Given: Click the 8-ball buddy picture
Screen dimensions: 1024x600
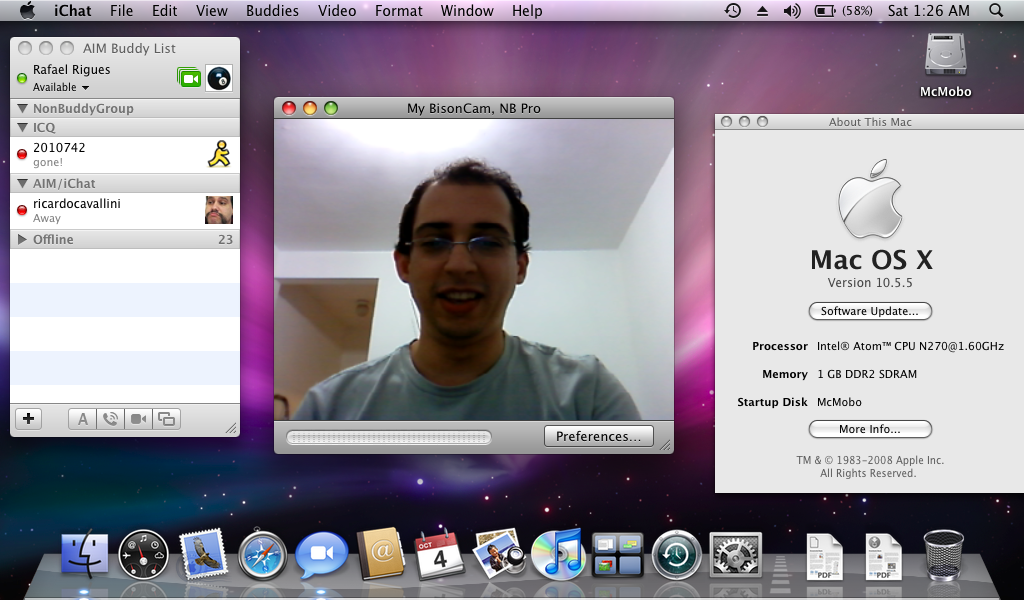Looking at the screenshot, I should pos(219,78).
